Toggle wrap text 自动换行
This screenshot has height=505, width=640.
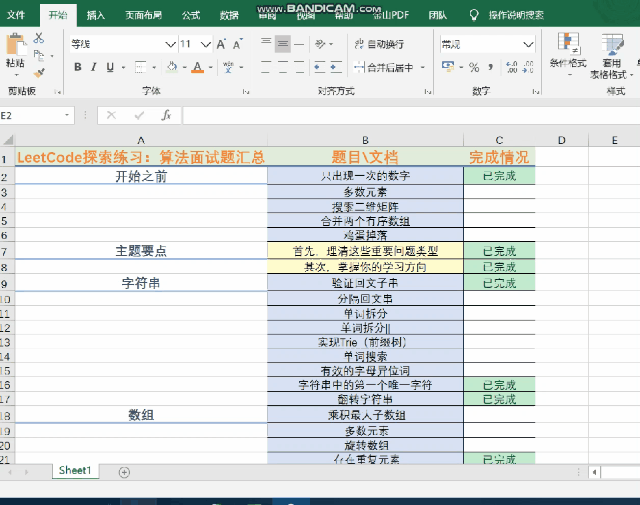coord(379,44)
